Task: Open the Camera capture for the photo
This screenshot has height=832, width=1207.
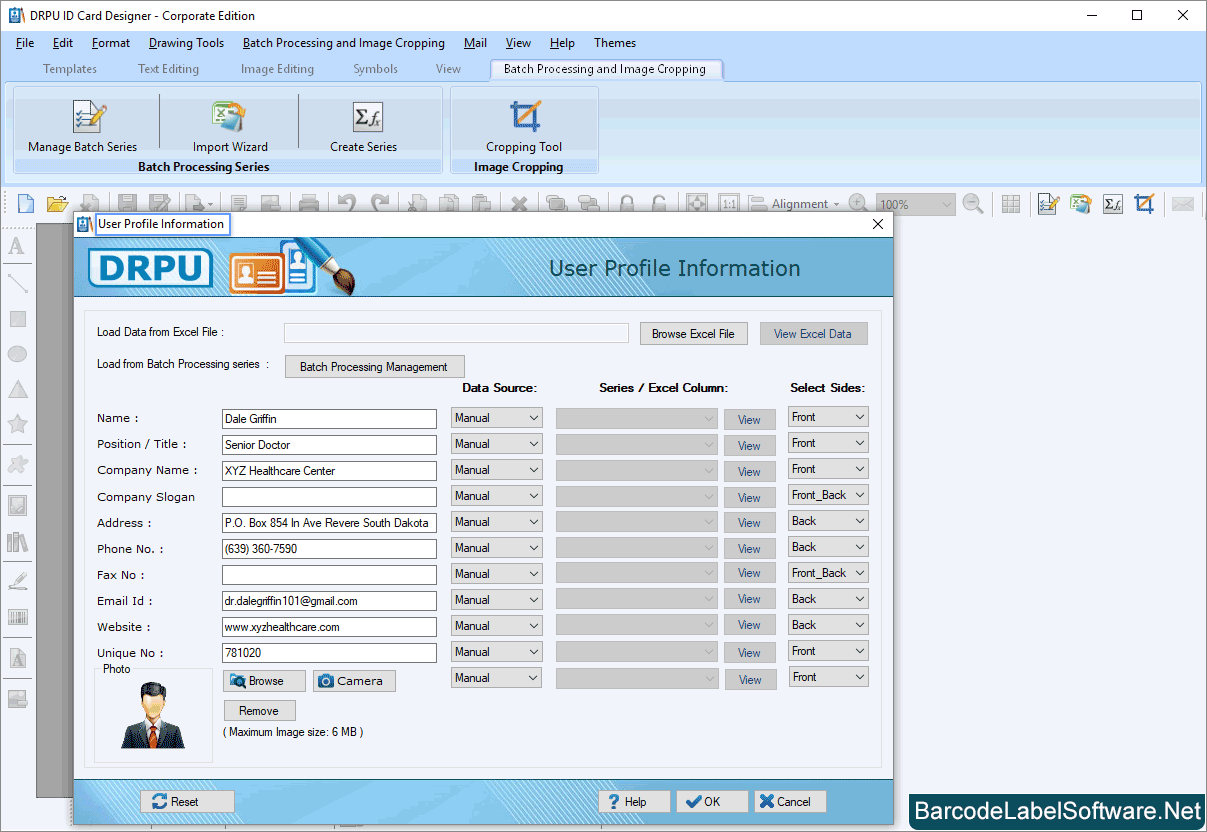Action: coord(354,680)
